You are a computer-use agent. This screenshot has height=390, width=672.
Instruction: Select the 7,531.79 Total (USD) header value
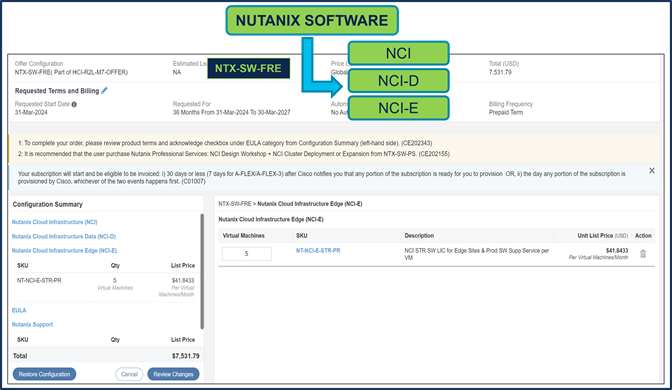click(x=500, y=72)
